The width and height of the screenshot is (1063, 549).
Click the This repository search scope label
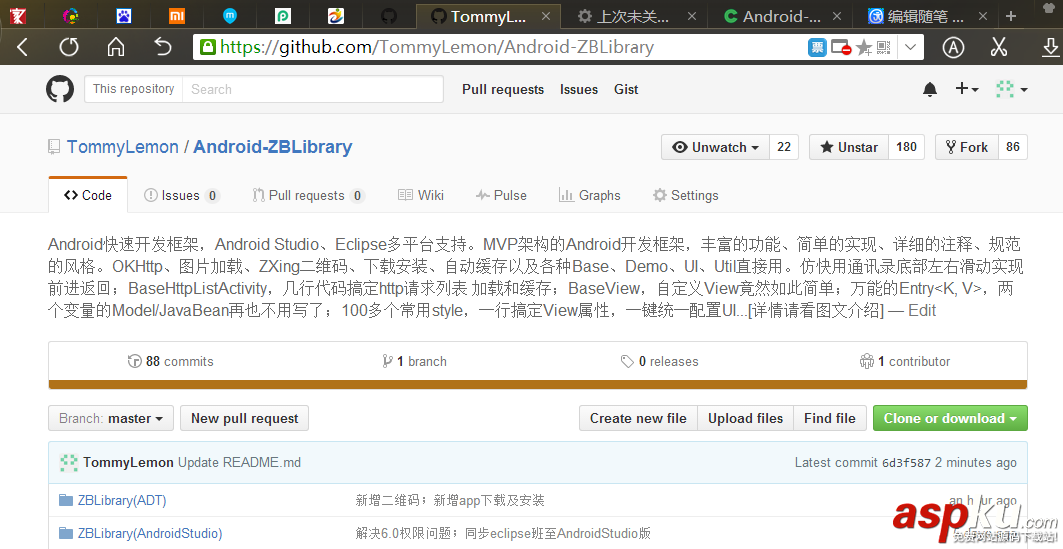point(134,89)
